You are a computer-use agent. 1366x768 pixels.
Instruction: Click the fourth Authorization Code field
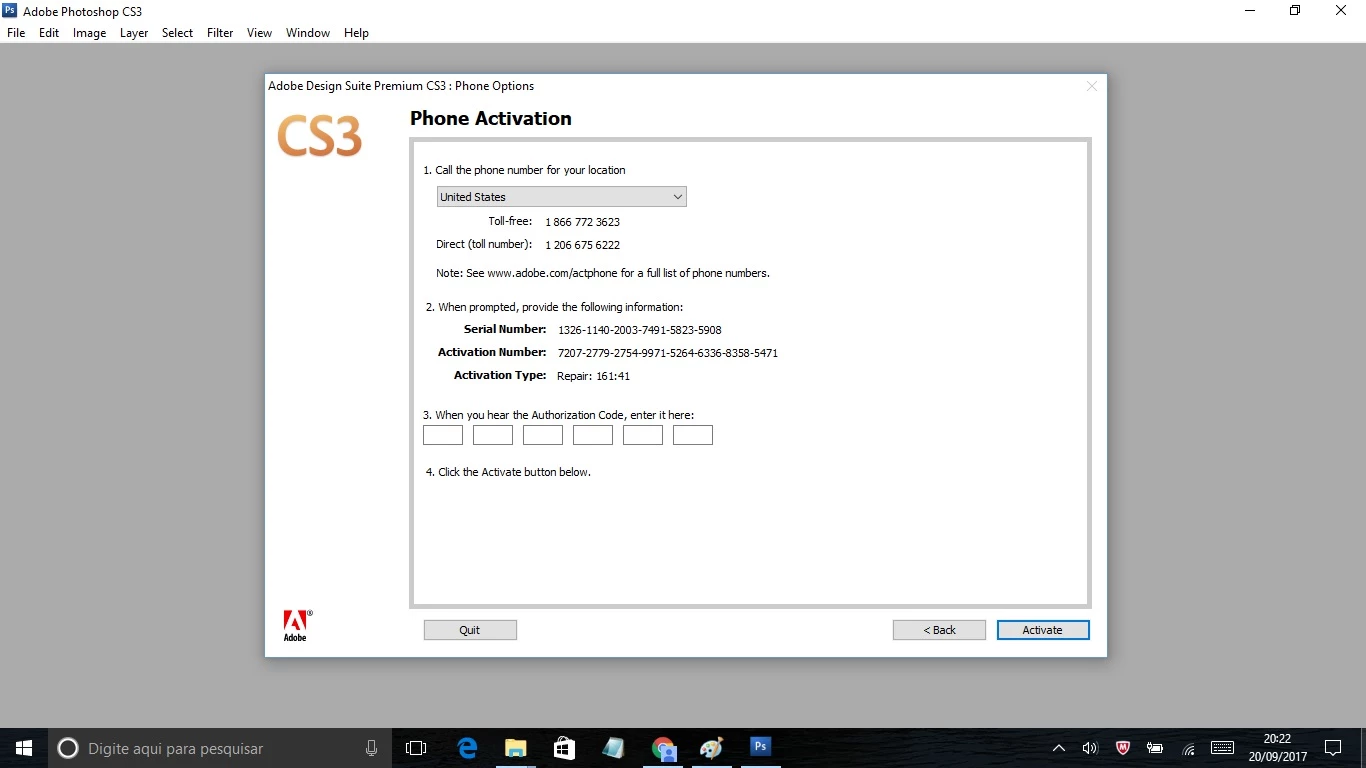pyautogui.click(x=593, y=435)
